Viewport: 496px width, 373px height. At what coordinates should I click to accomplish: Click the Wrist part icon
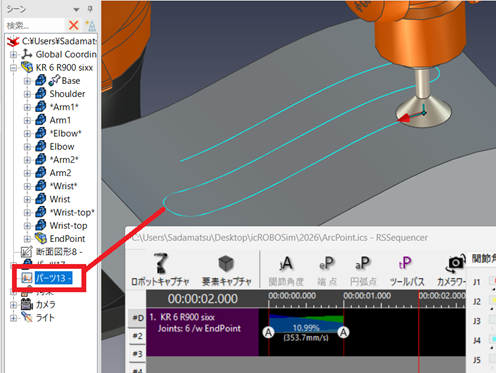click(41, 199)
